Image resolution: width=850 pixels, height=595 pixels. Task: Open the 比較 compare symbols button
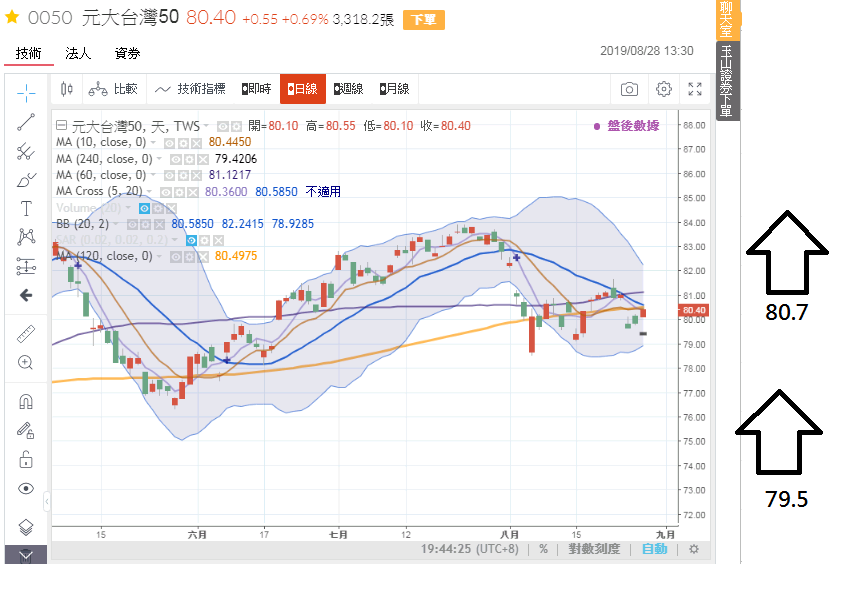[113, 89]
